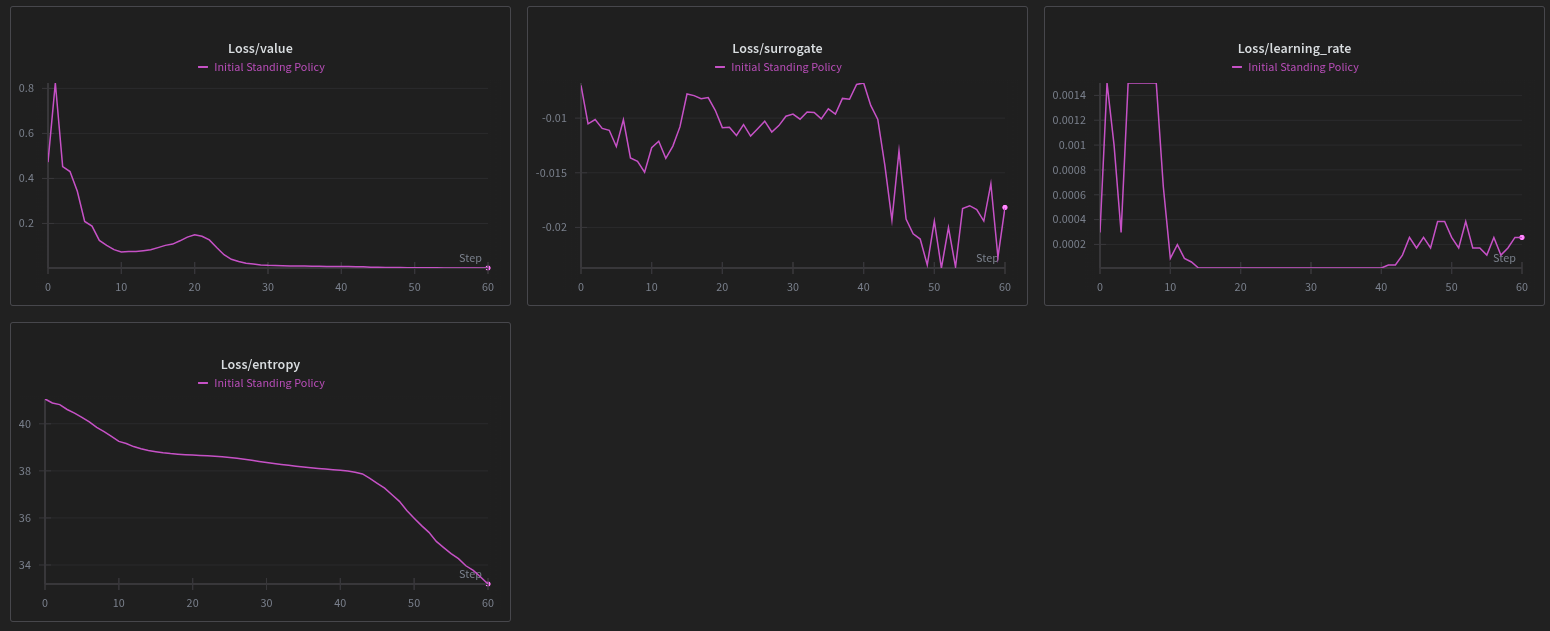Click the magenta legend line in Loss/value

[x=204, y=67]
